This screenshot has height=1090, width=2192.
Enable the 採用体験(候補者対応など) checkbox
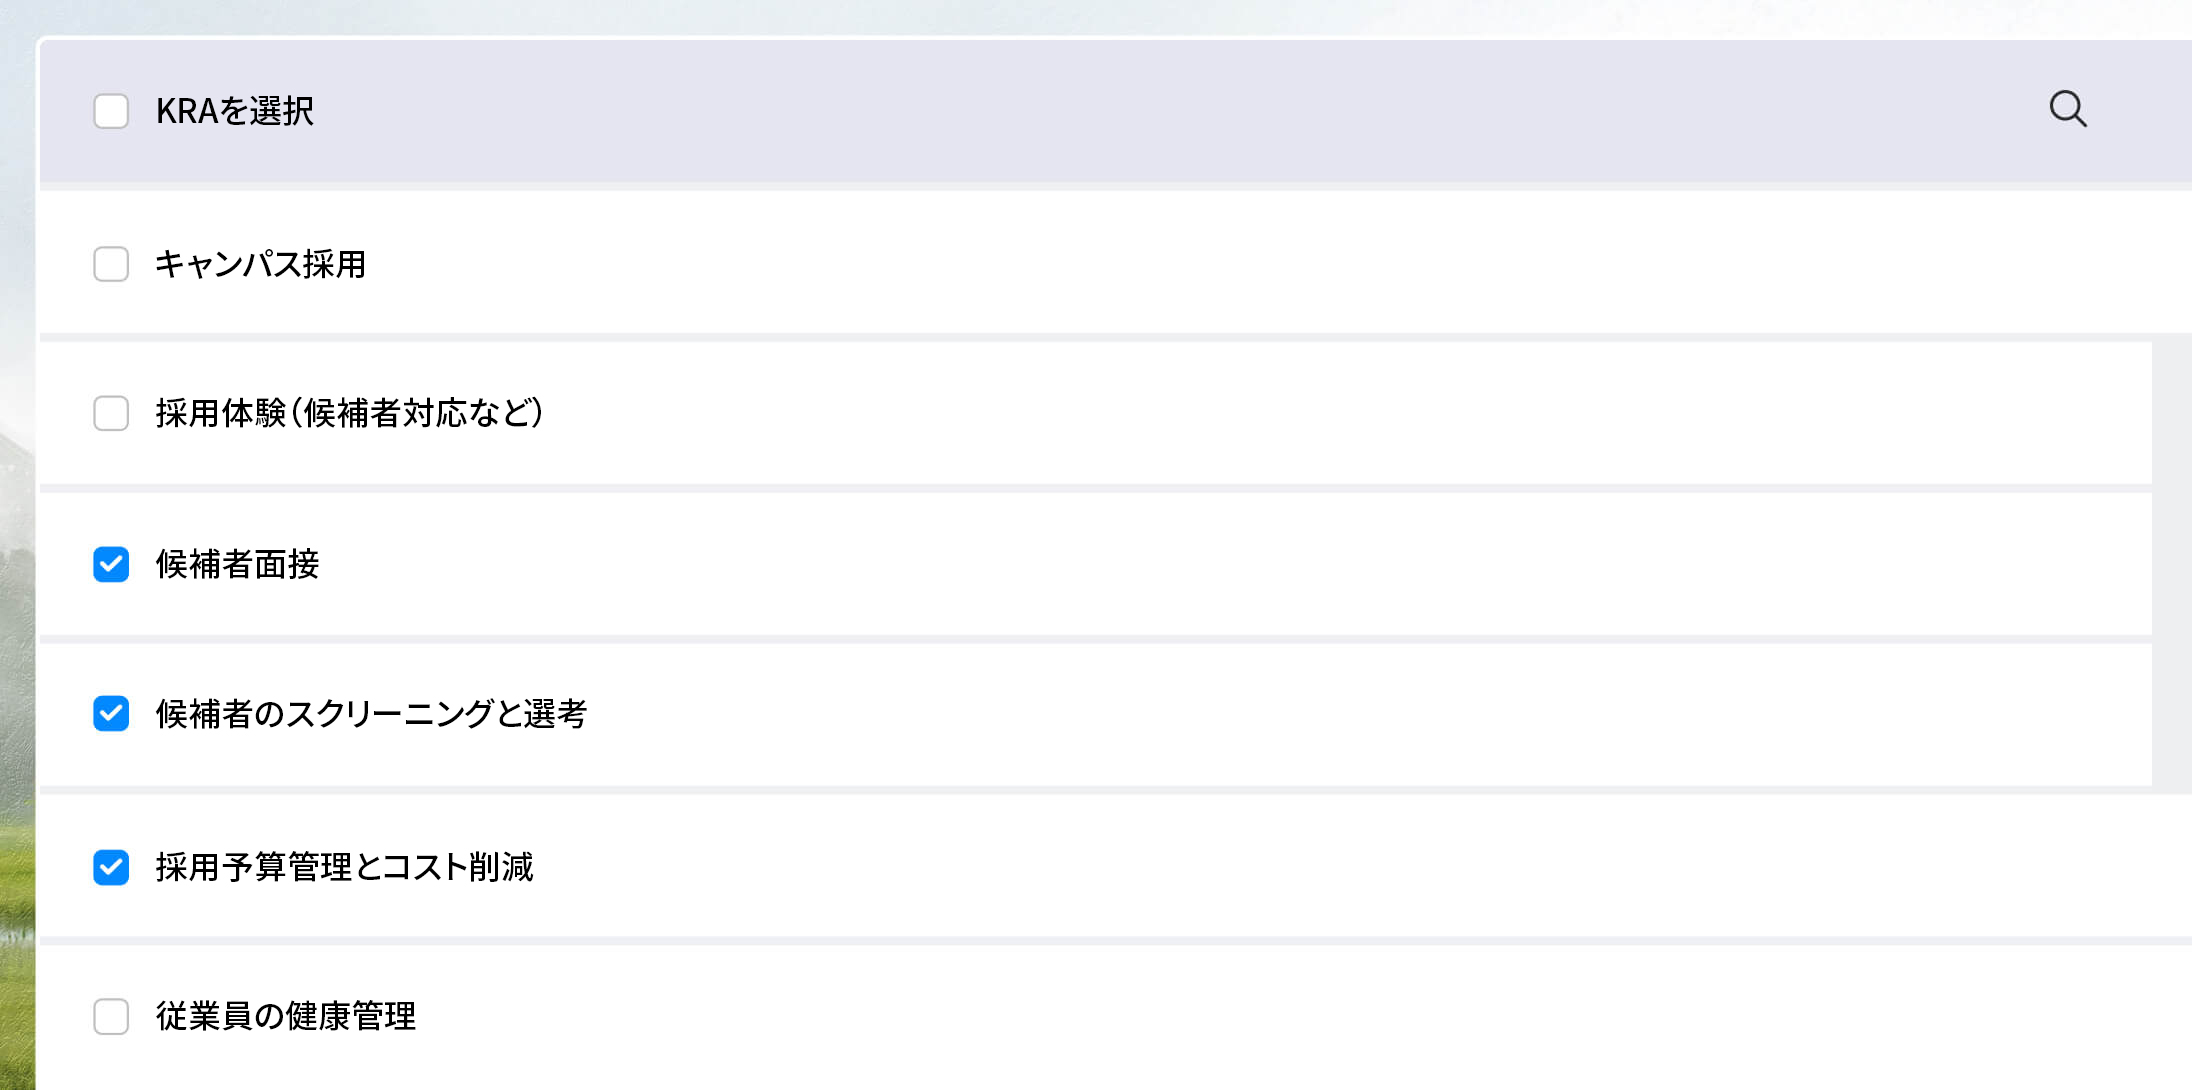click(111, 413)
